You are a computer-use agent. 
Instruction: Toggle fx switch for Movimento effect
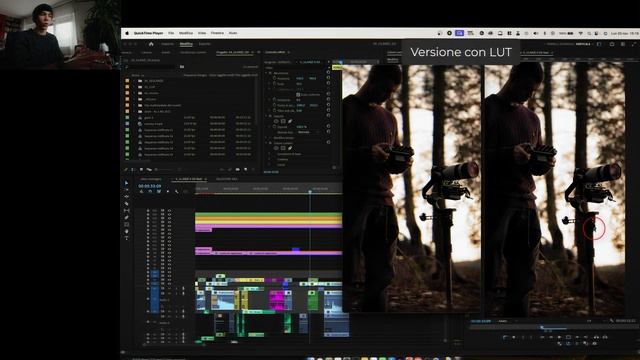pos(270,73)
